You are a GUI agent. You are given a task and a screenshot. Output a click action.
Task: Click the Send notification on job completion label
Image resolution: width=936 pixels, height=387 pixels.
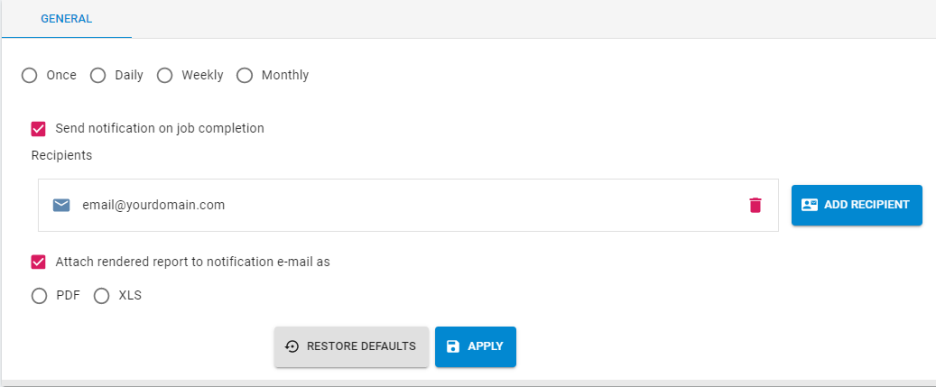[160, 128]
